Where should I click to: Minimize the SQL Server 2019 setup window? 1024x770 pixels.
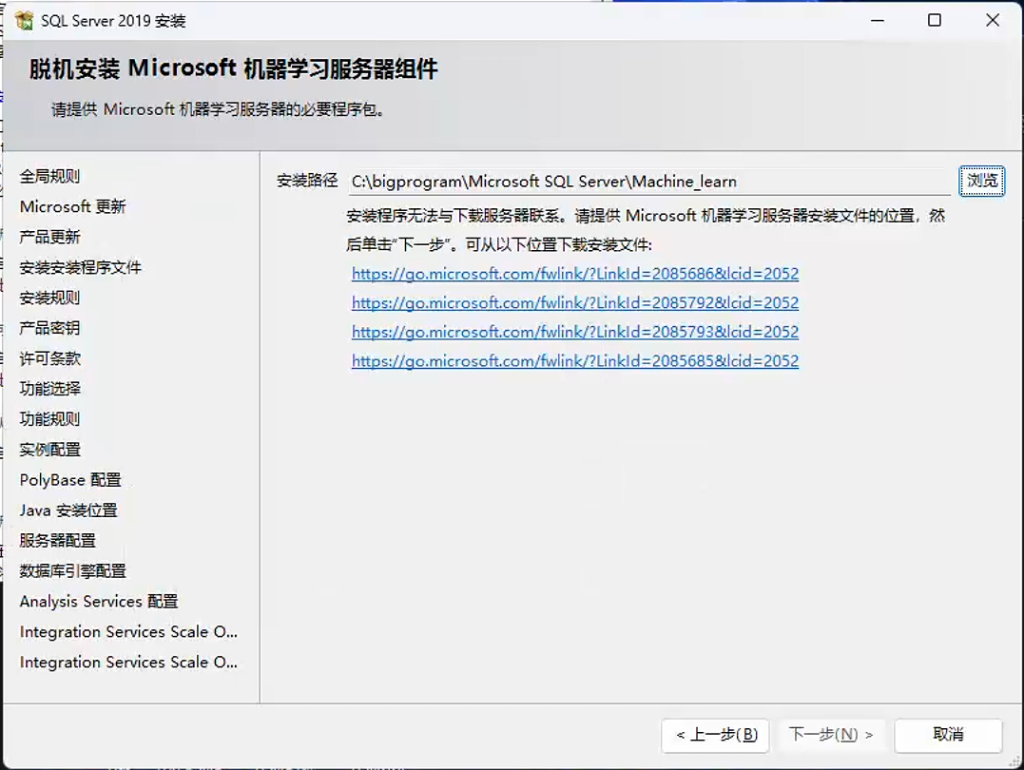tap(878, 20)
